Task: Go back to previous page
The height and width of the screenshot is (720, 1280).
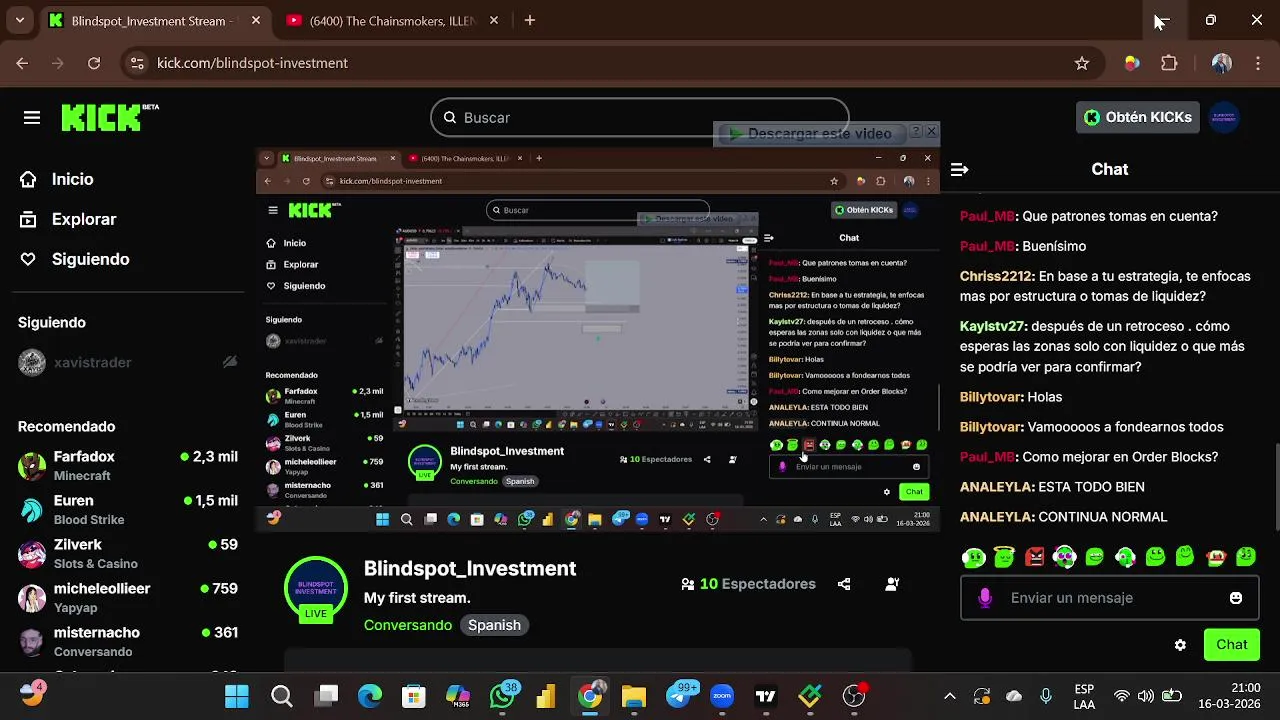Action: 22,63
